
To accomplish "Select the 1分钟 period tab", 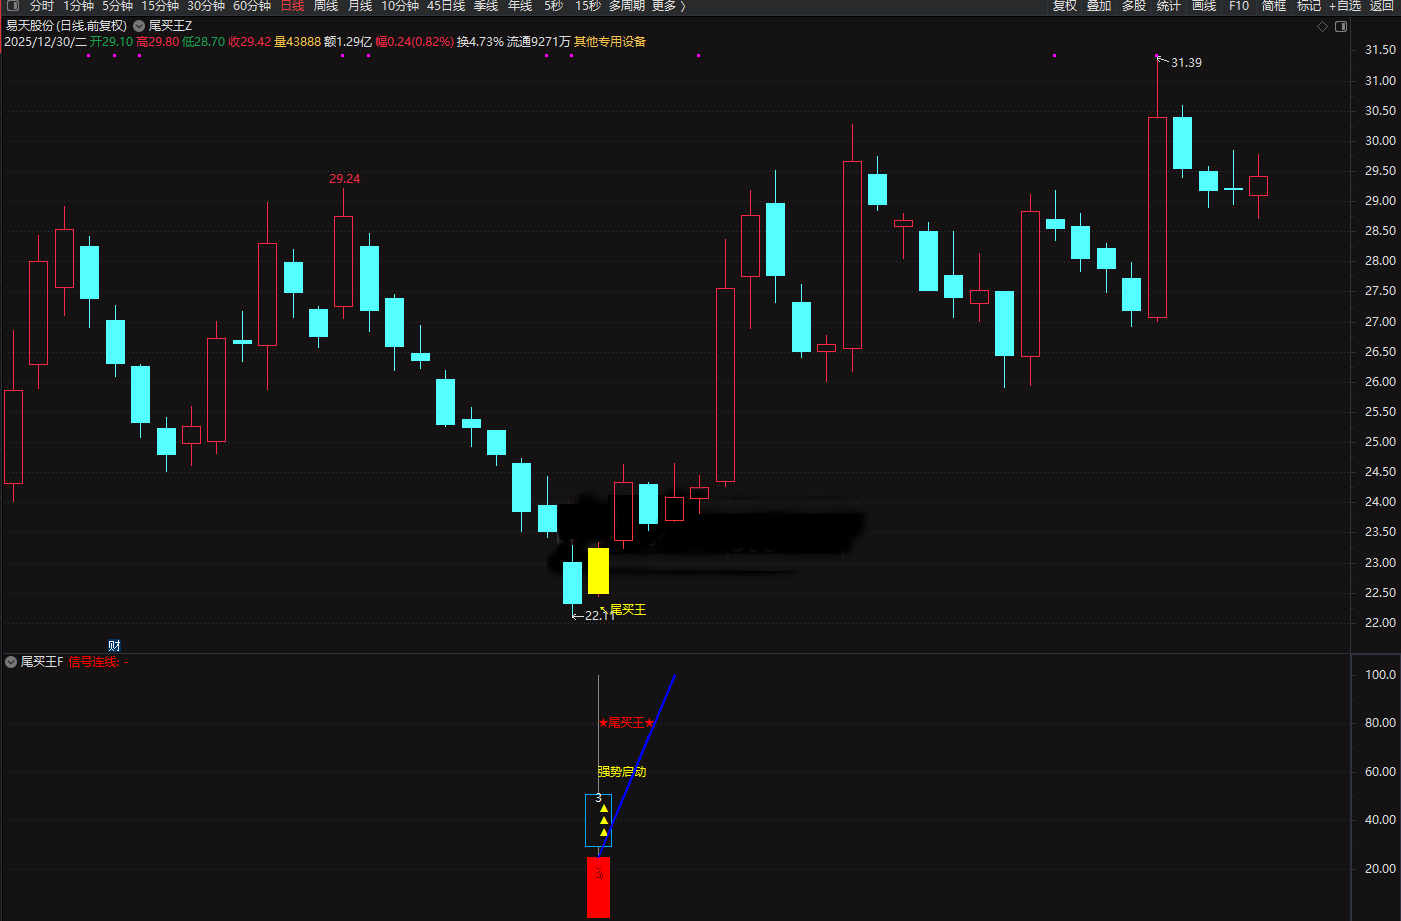I will point(79,6).
